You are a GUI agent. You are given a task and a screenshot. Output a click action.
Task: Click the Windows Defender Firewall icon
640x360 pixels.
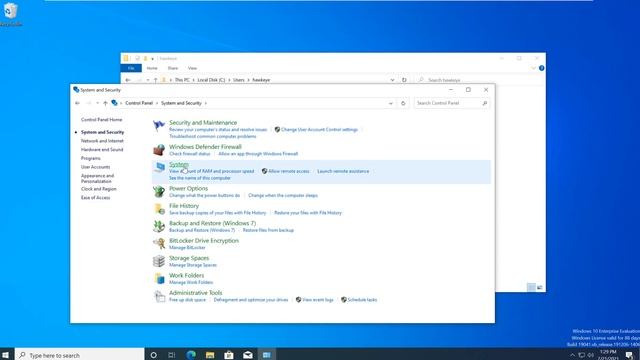click(159, 150)
